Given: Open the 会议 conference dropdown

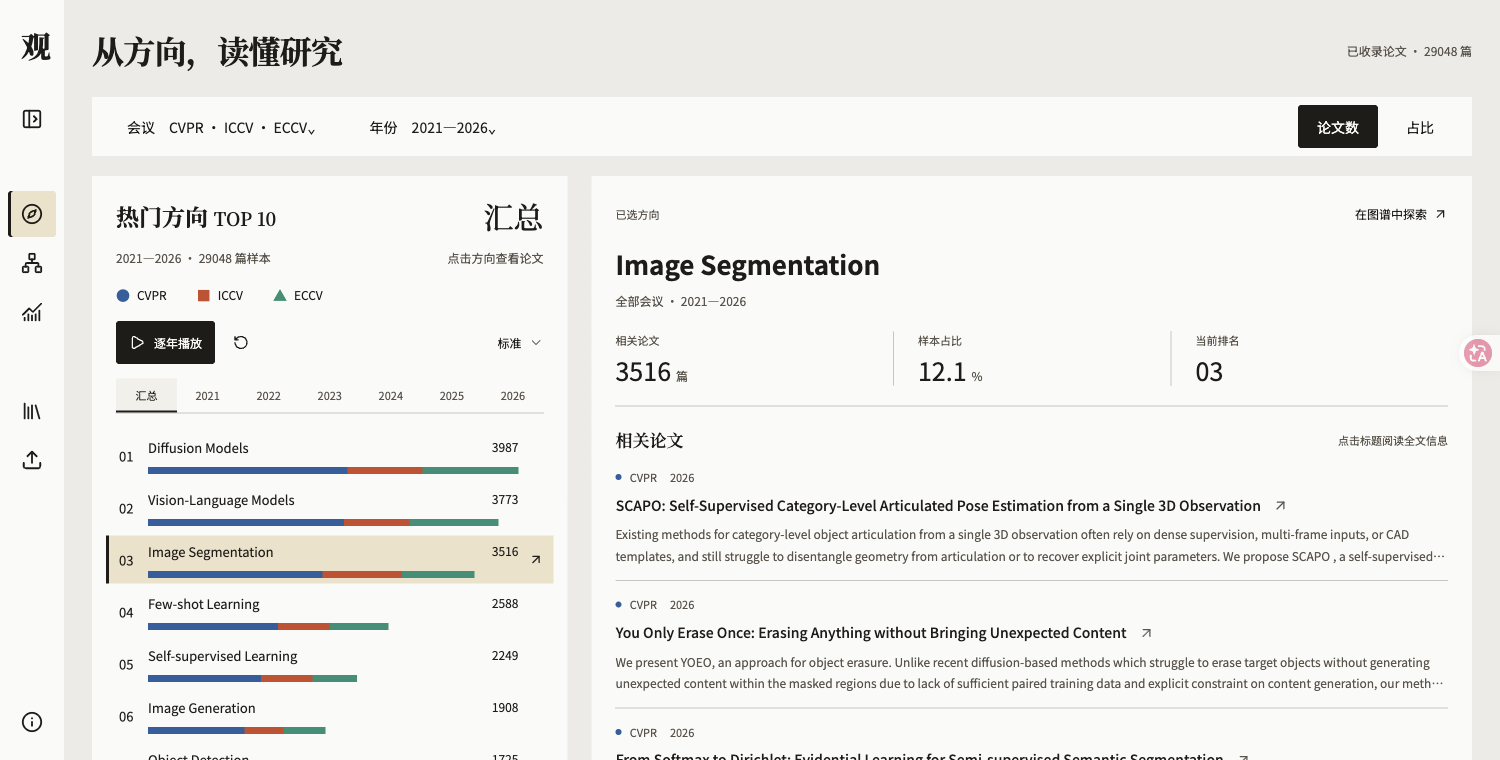Looking at the screenshot, I should (221, 128).
